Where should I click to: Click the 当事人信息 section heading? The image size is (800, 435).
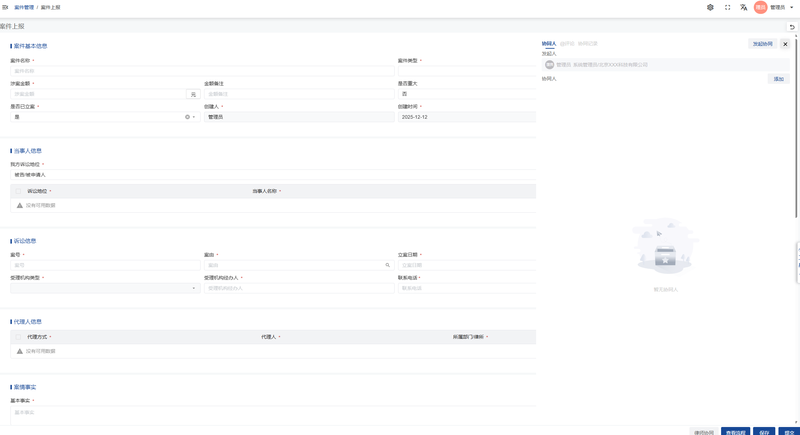pos(28,151)
